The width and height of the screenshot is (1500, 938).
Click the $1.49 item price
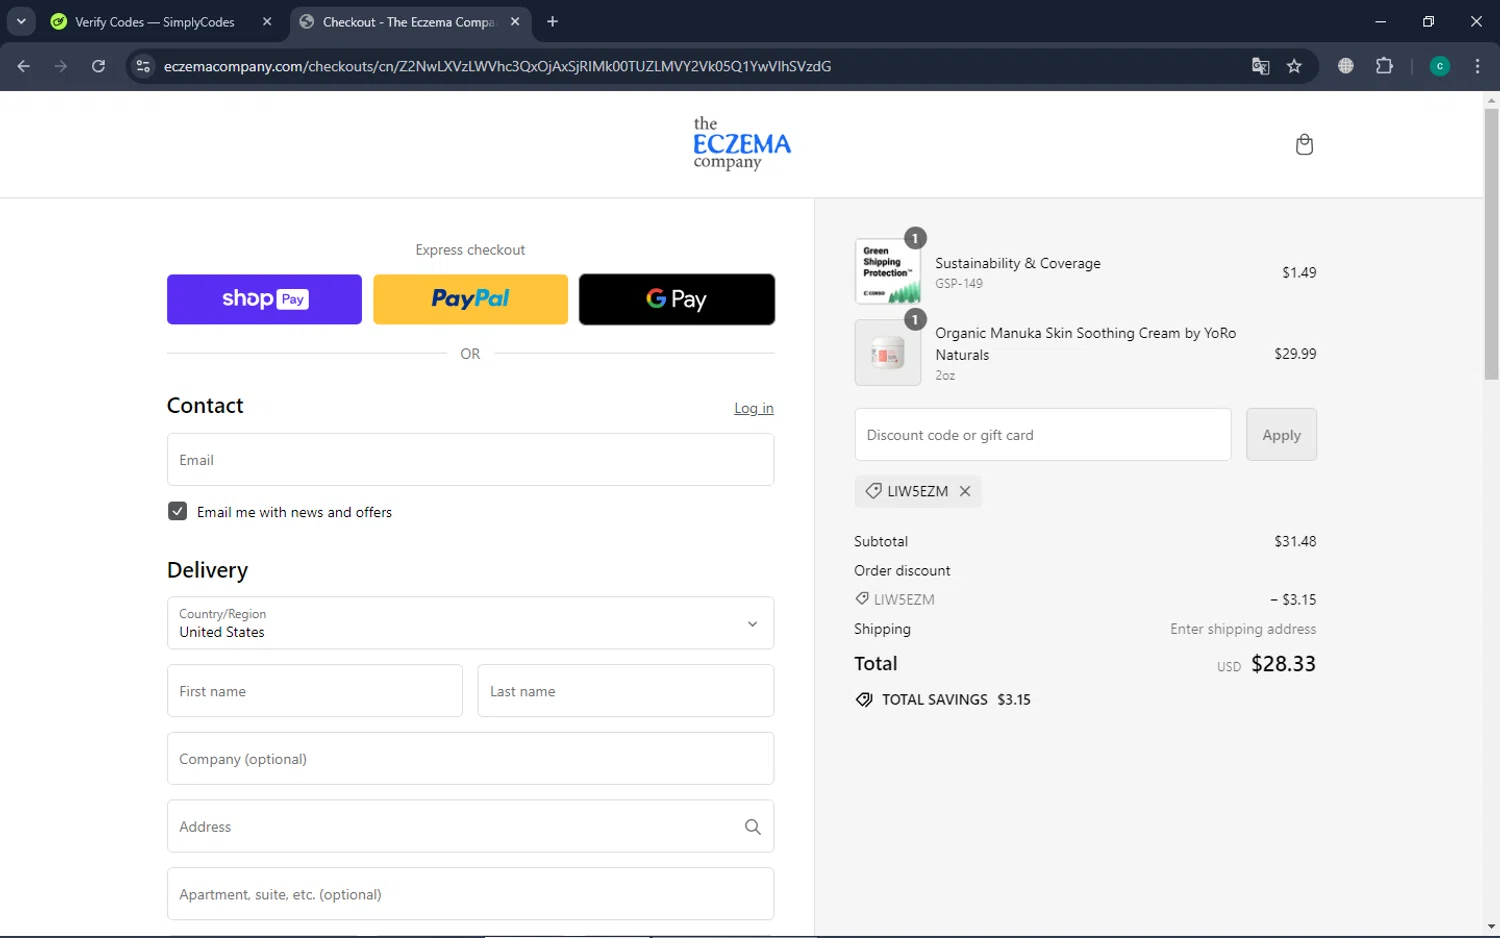click(1299, 272)
